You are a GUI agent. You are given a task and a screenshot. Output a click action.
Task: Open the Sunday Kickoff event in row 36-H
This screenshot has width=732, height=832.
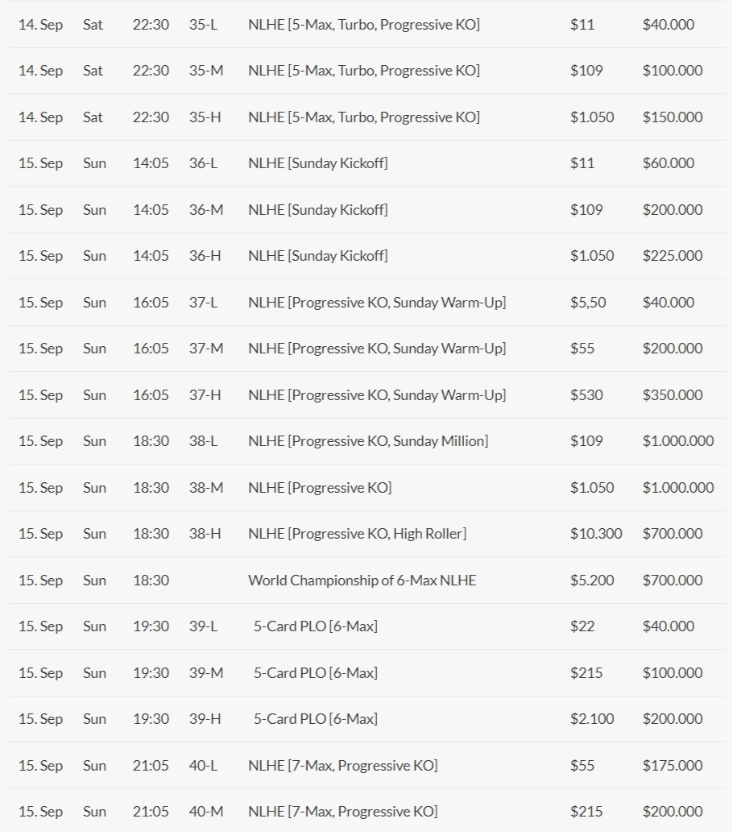pos(318,256)
